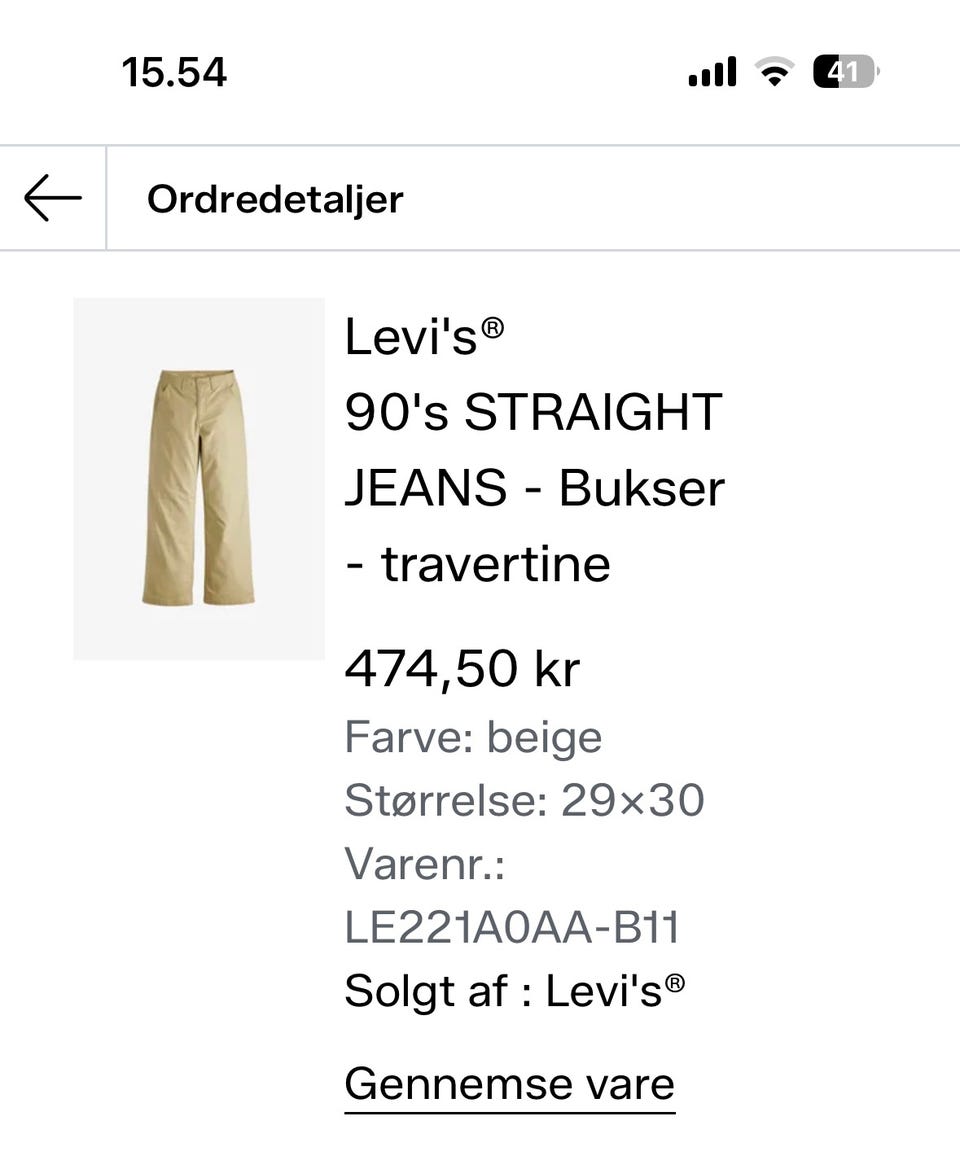
Task: Tap the 474,50 kr price
Action: tap(462, 669)
